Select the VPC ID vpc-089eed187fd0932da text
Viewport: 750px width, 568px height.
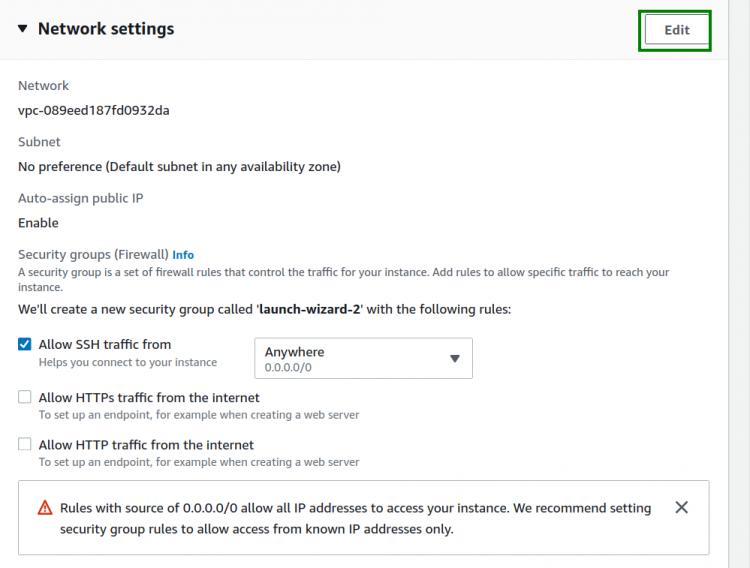coord(93,110)
